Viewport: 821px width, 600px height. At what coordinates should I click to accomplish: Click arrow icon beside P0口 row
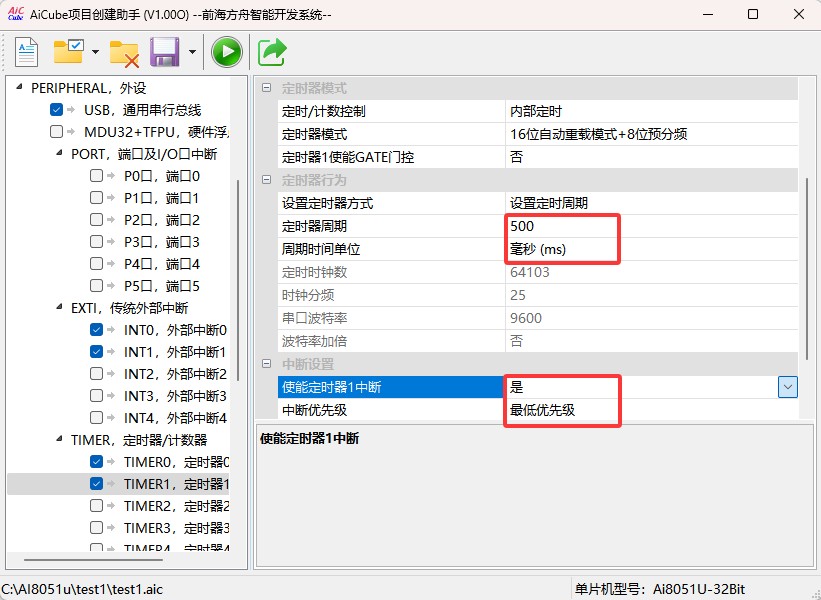(111, 176)
